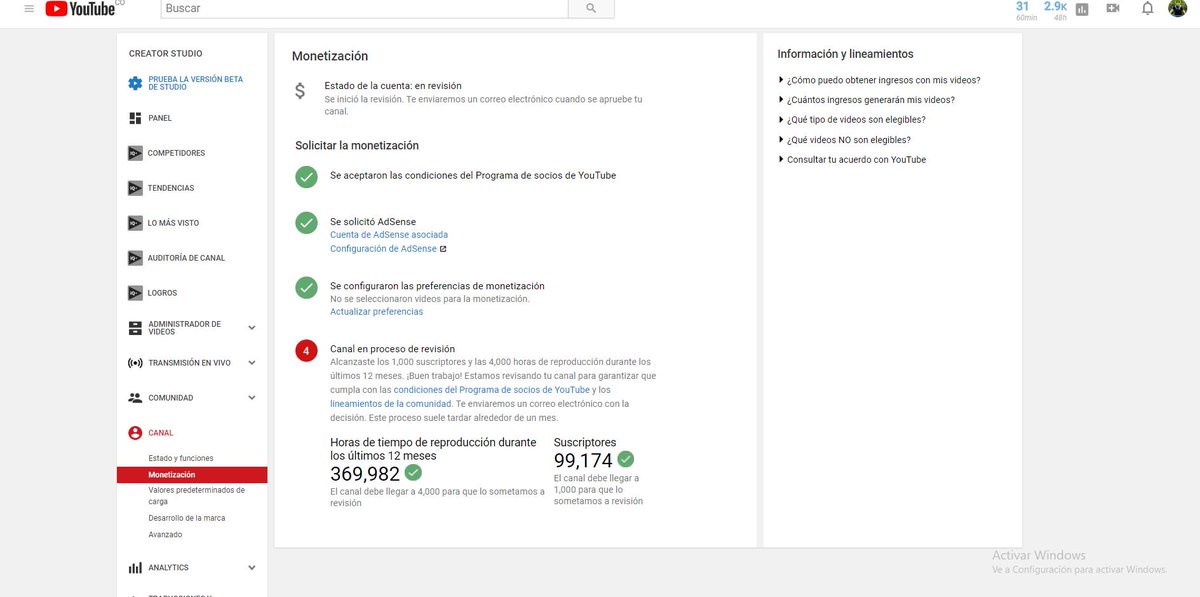Screen dimensions: 1200x597
Task: Click the Transmisión en vivo broadcast icon
Action: tap(135, 363)
